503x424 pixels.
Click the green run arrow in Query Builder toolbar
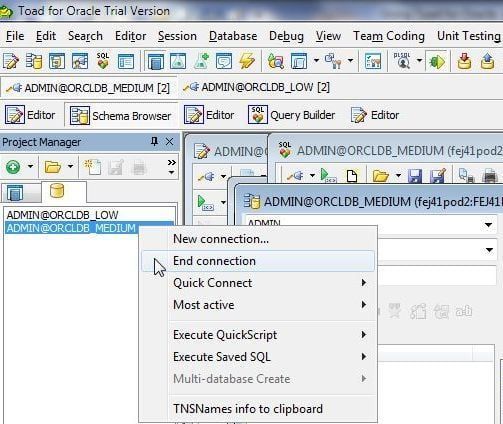pyautogui.click(x=328, y=175)
